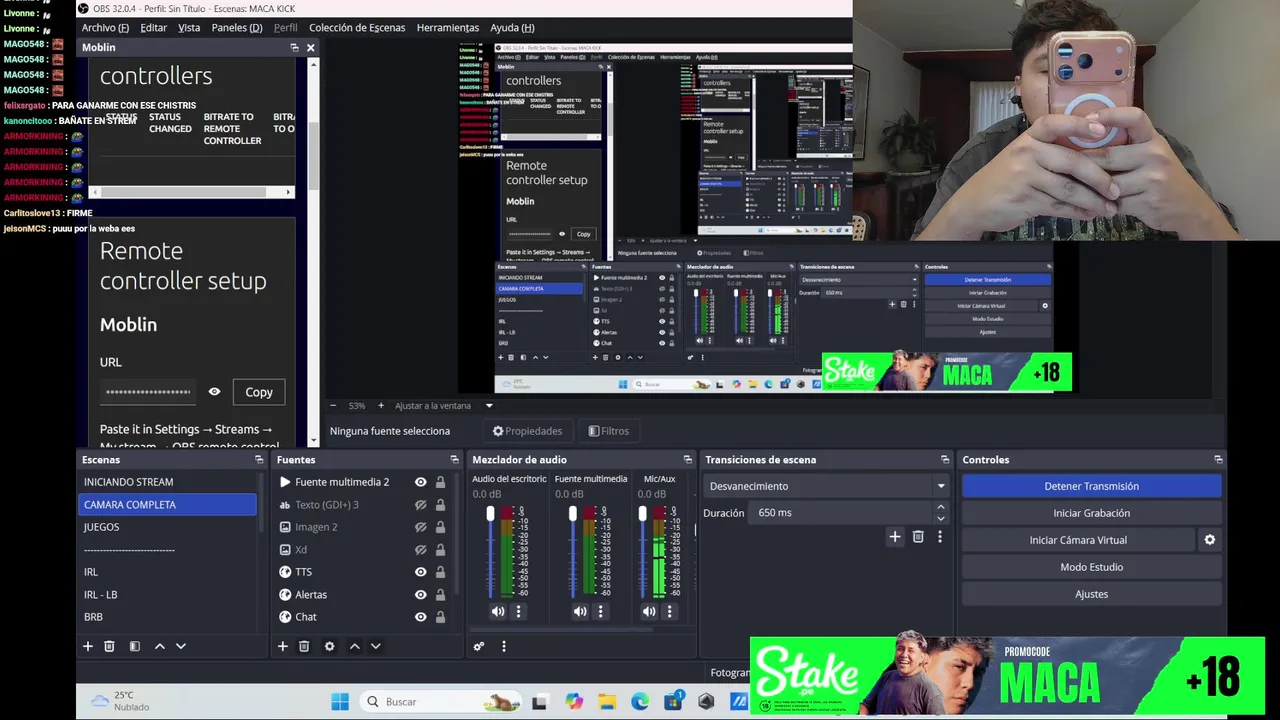This screenshot has width=1280, height=720.
Task: Open the Herramientas menu
Action: point(448,28)
